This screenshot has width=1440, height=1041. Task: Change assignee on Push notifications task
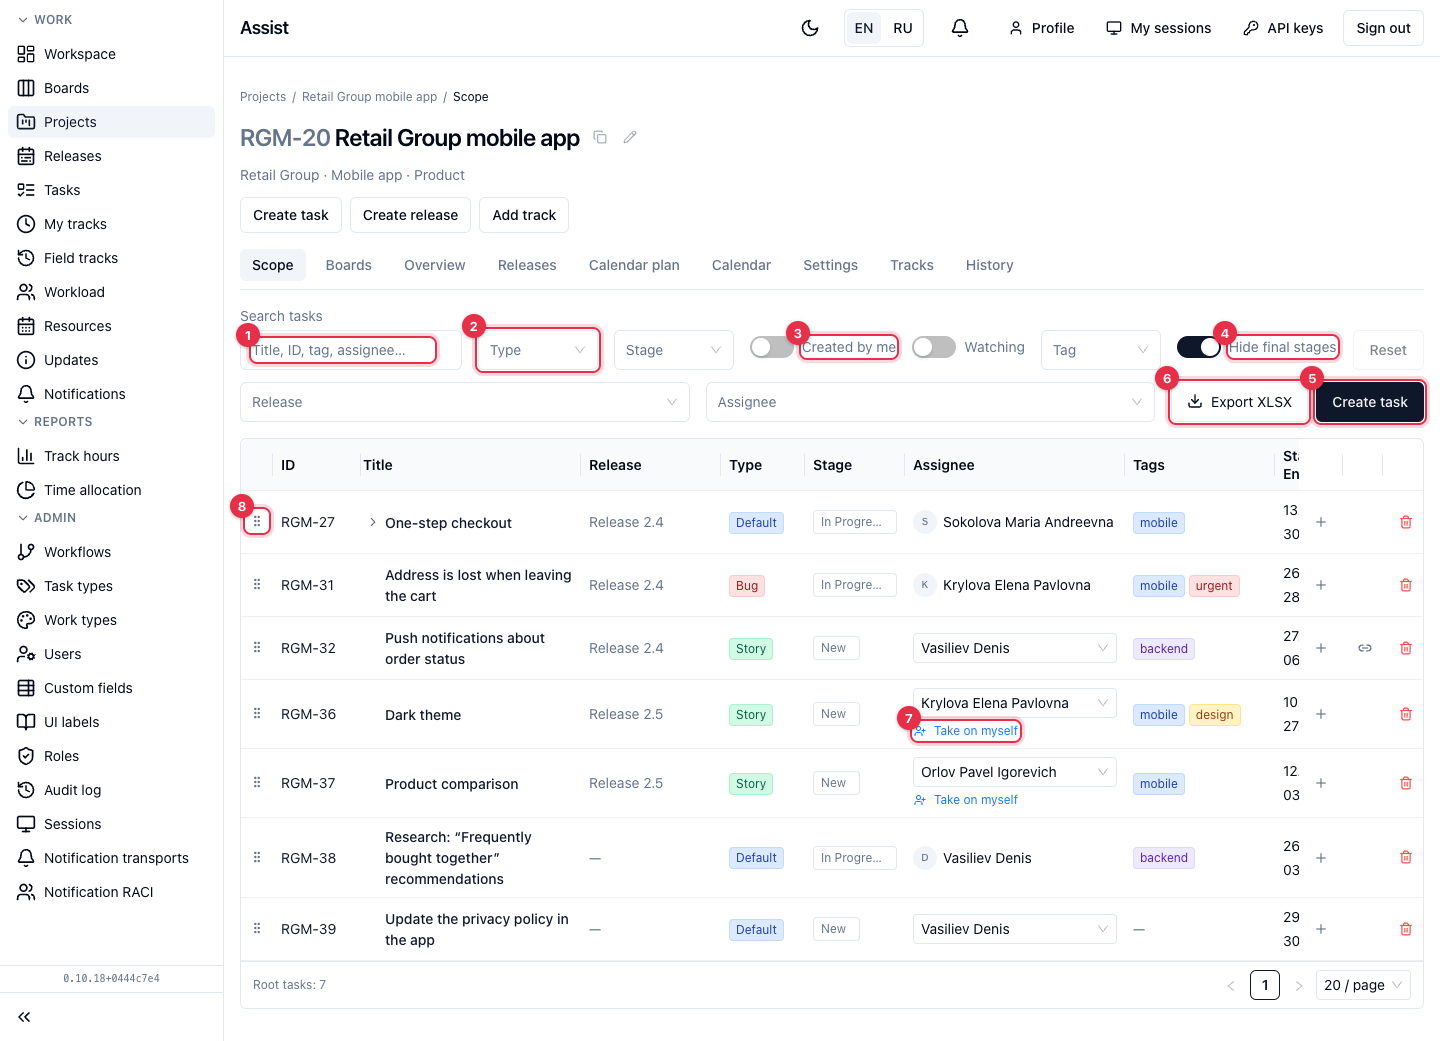(1015, 648)
